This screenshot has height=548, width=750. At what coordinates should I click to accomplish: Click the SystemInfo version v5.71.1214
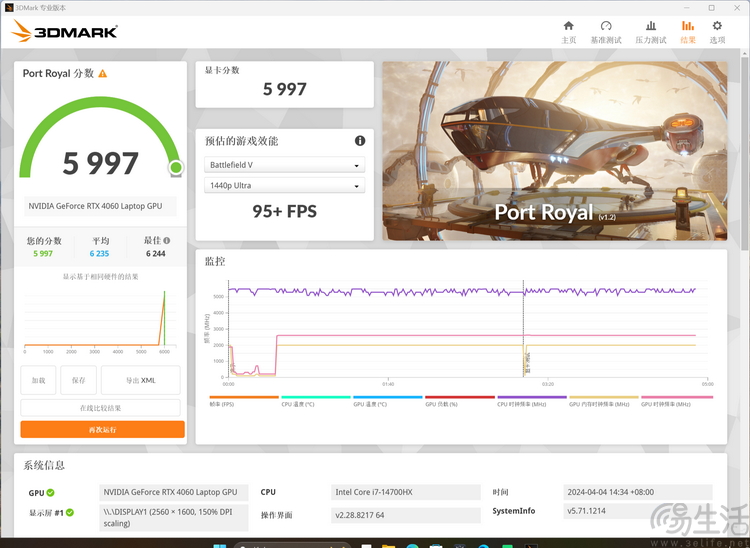638,511
